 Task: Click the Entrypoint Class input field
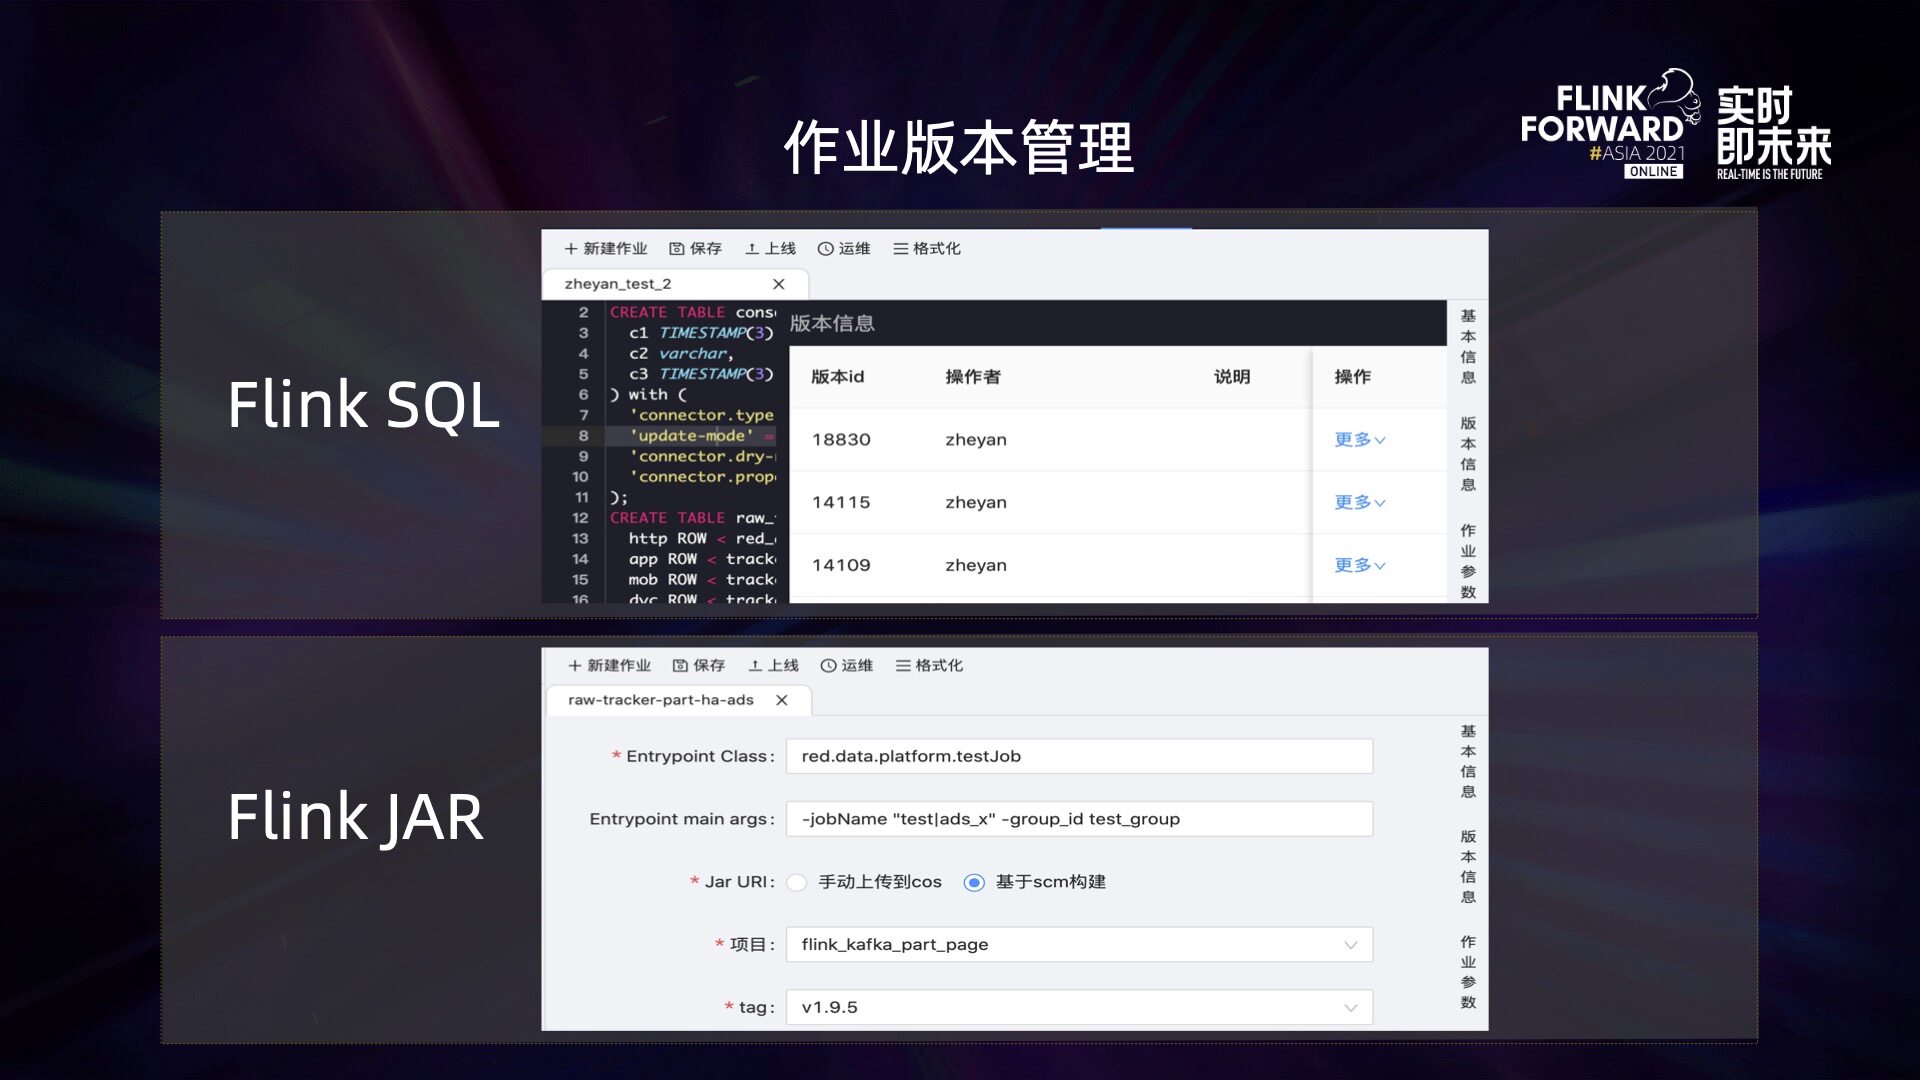1078,757
